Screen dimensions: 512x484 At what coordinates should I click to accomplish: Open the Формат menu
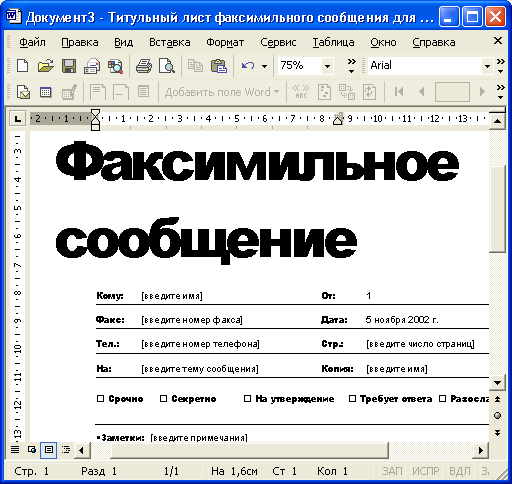click(x=225, y=42)
